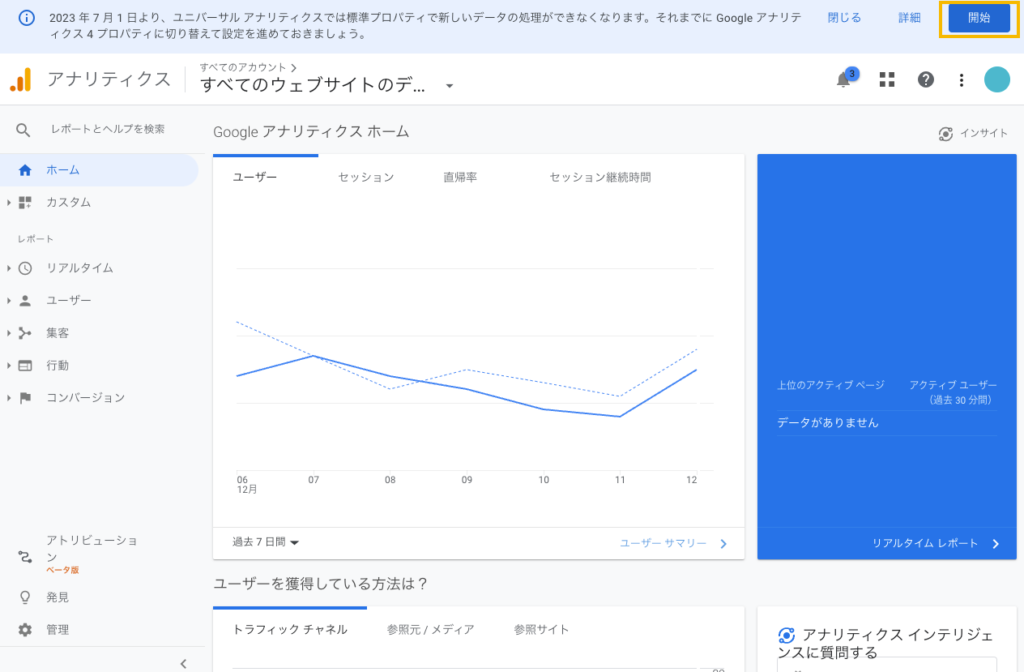Open the Google apps grid icon
The width and height of the screenshot is (1024, 672).
(x=886, y=80)
